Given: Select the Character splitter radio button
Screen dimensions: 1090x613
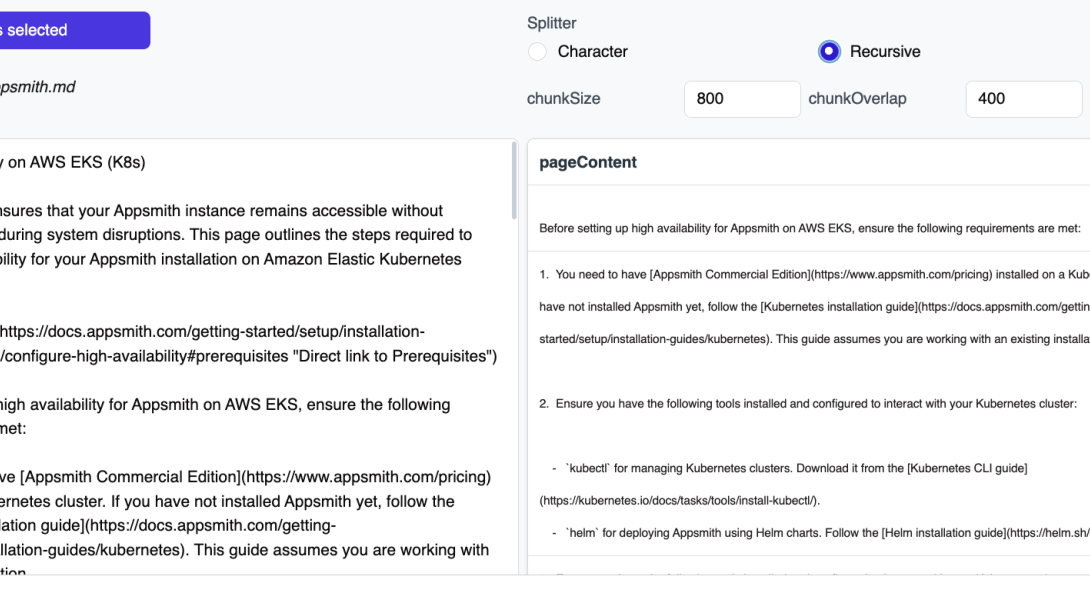Looking at the screenshot, I should (537, 51).
